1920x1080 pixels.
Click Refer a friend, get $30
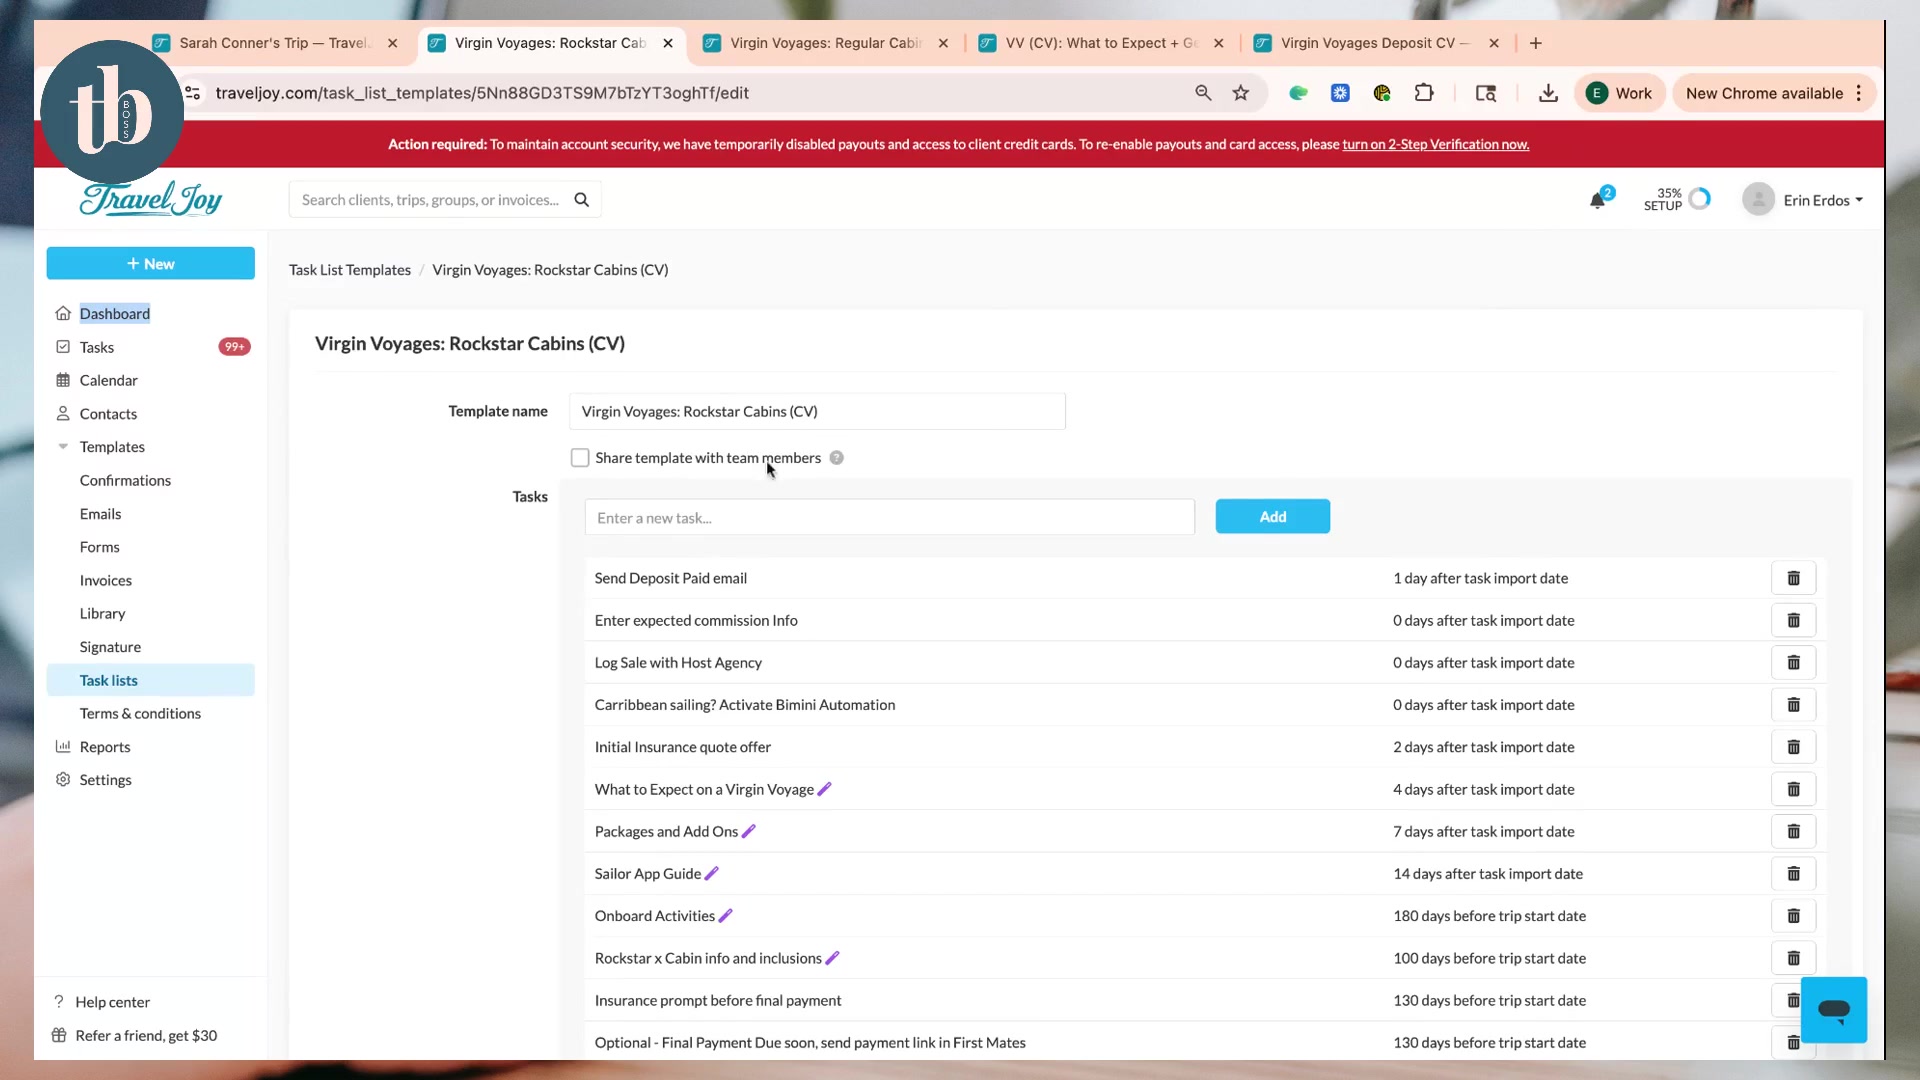point(146,1035)
